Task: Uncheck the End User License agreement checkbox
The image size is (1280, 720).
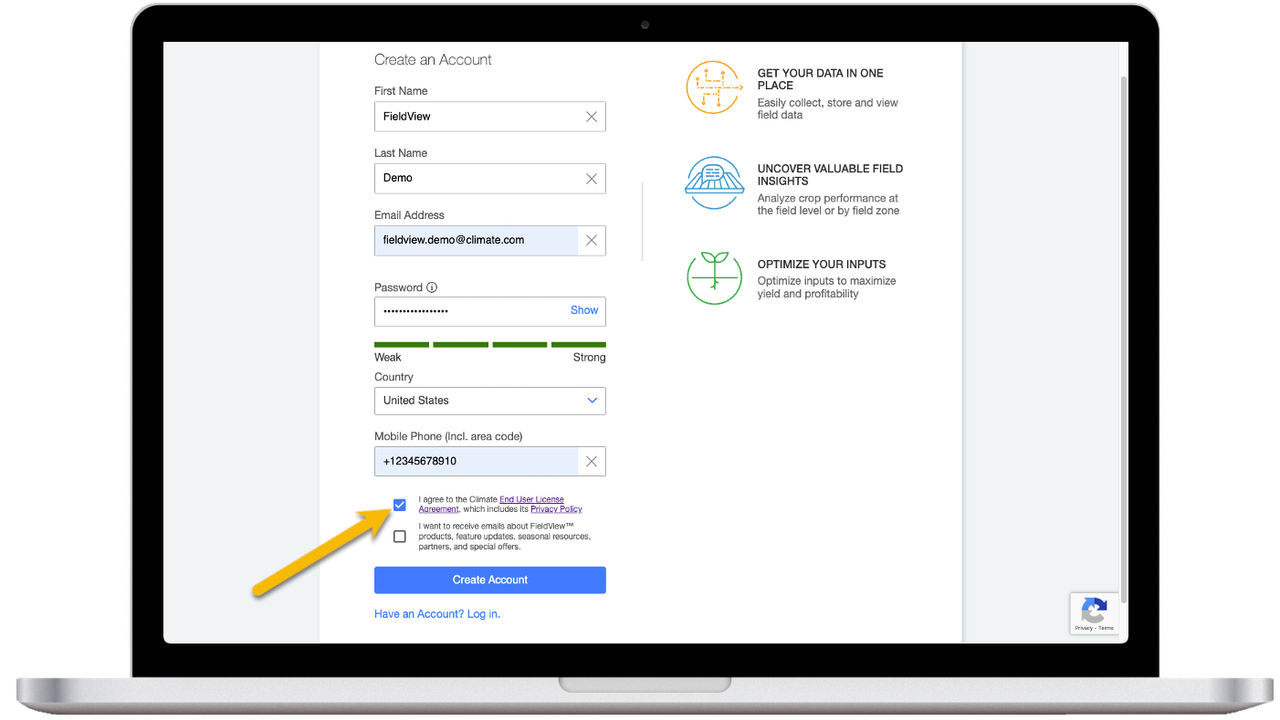Action: point(400,505)
